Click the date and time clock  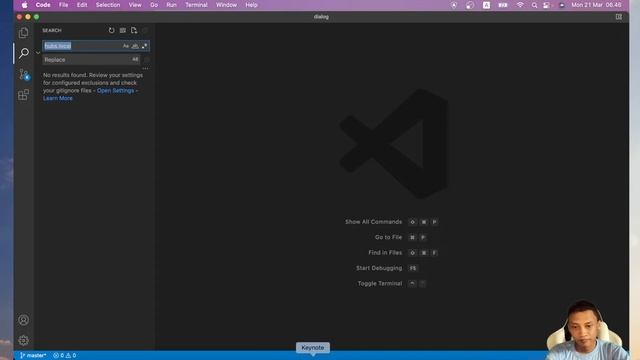pos(596,5)
